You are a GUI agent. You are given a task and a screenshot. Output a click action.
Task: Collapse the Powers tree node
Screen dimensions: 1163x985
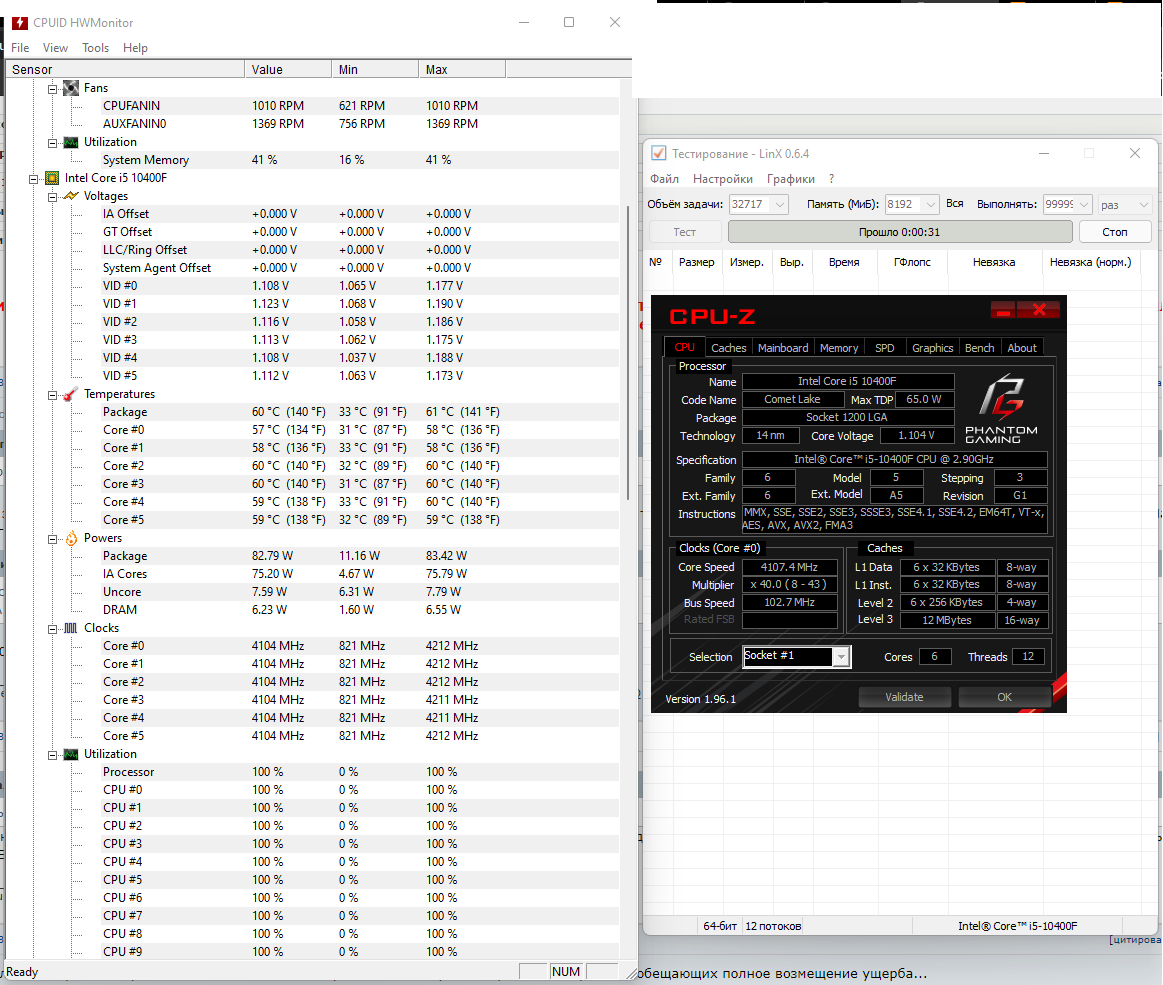pos(53,538)
